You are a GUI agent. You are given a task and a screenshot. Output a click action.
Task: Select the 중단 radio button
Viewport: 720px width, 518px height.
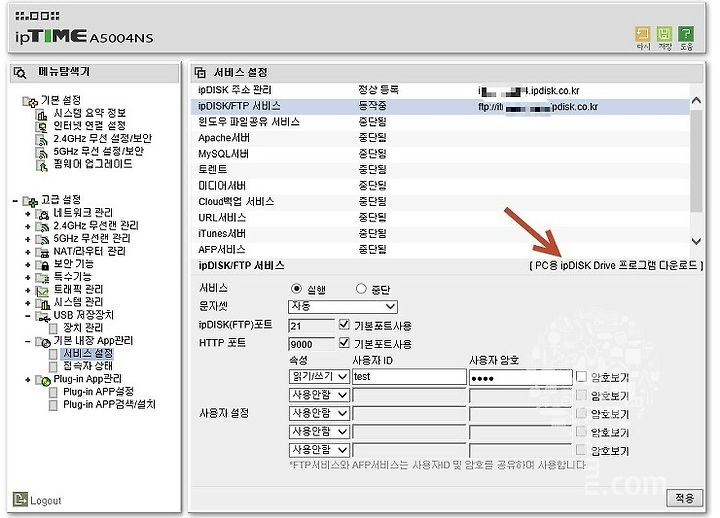361,289
